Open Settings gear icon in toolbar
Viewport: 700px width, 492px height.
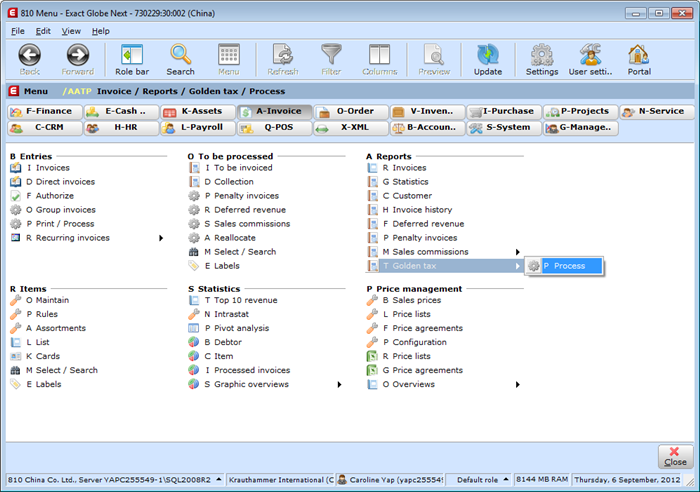point(542,55)
